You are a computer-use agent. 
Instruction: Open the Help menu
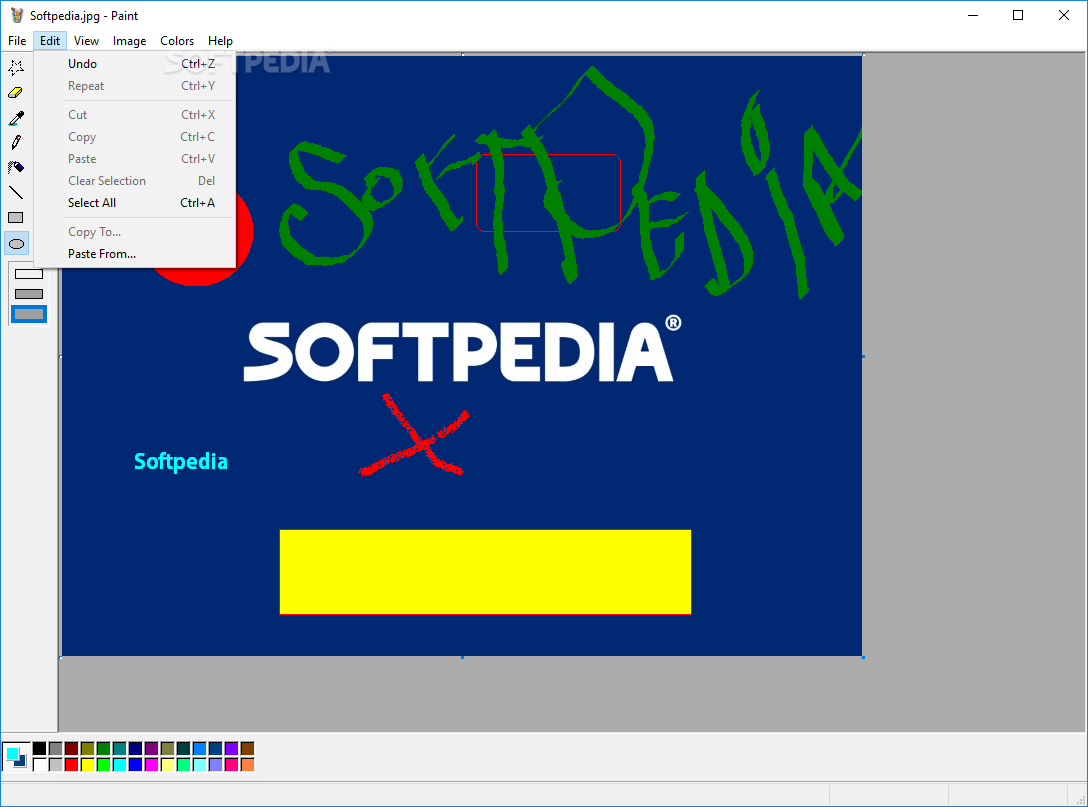(x=220, y=41)
